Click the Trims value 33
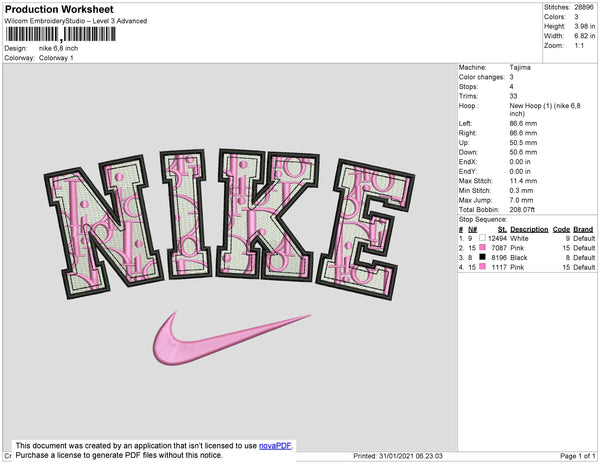600x464 pixels. point(513,96)
